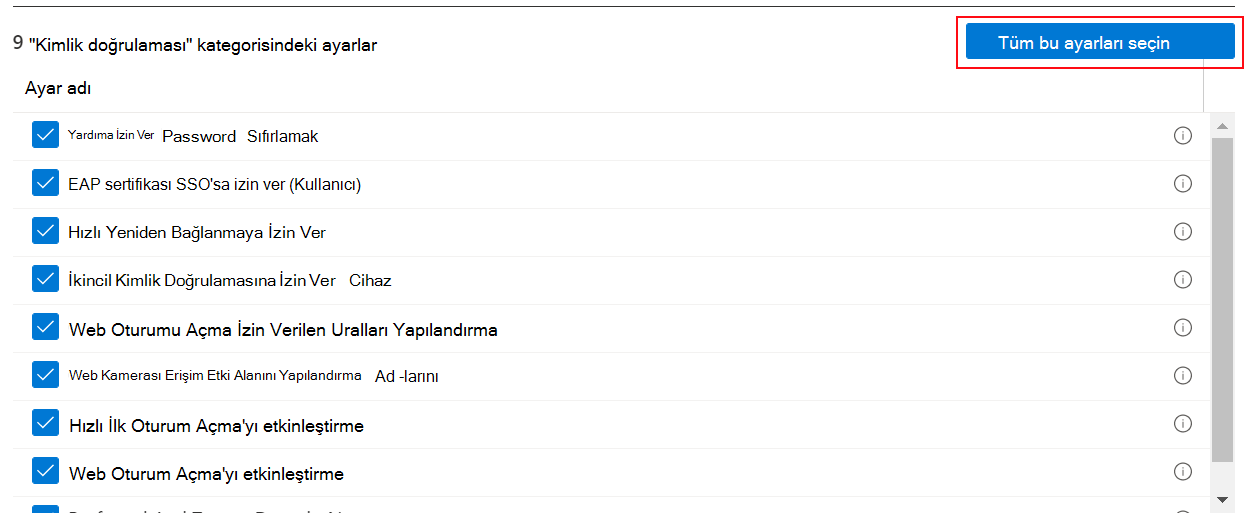Toggle İkincil Kimlik Doğrulamasına İzin Ver checkbox

pos(46,279)
